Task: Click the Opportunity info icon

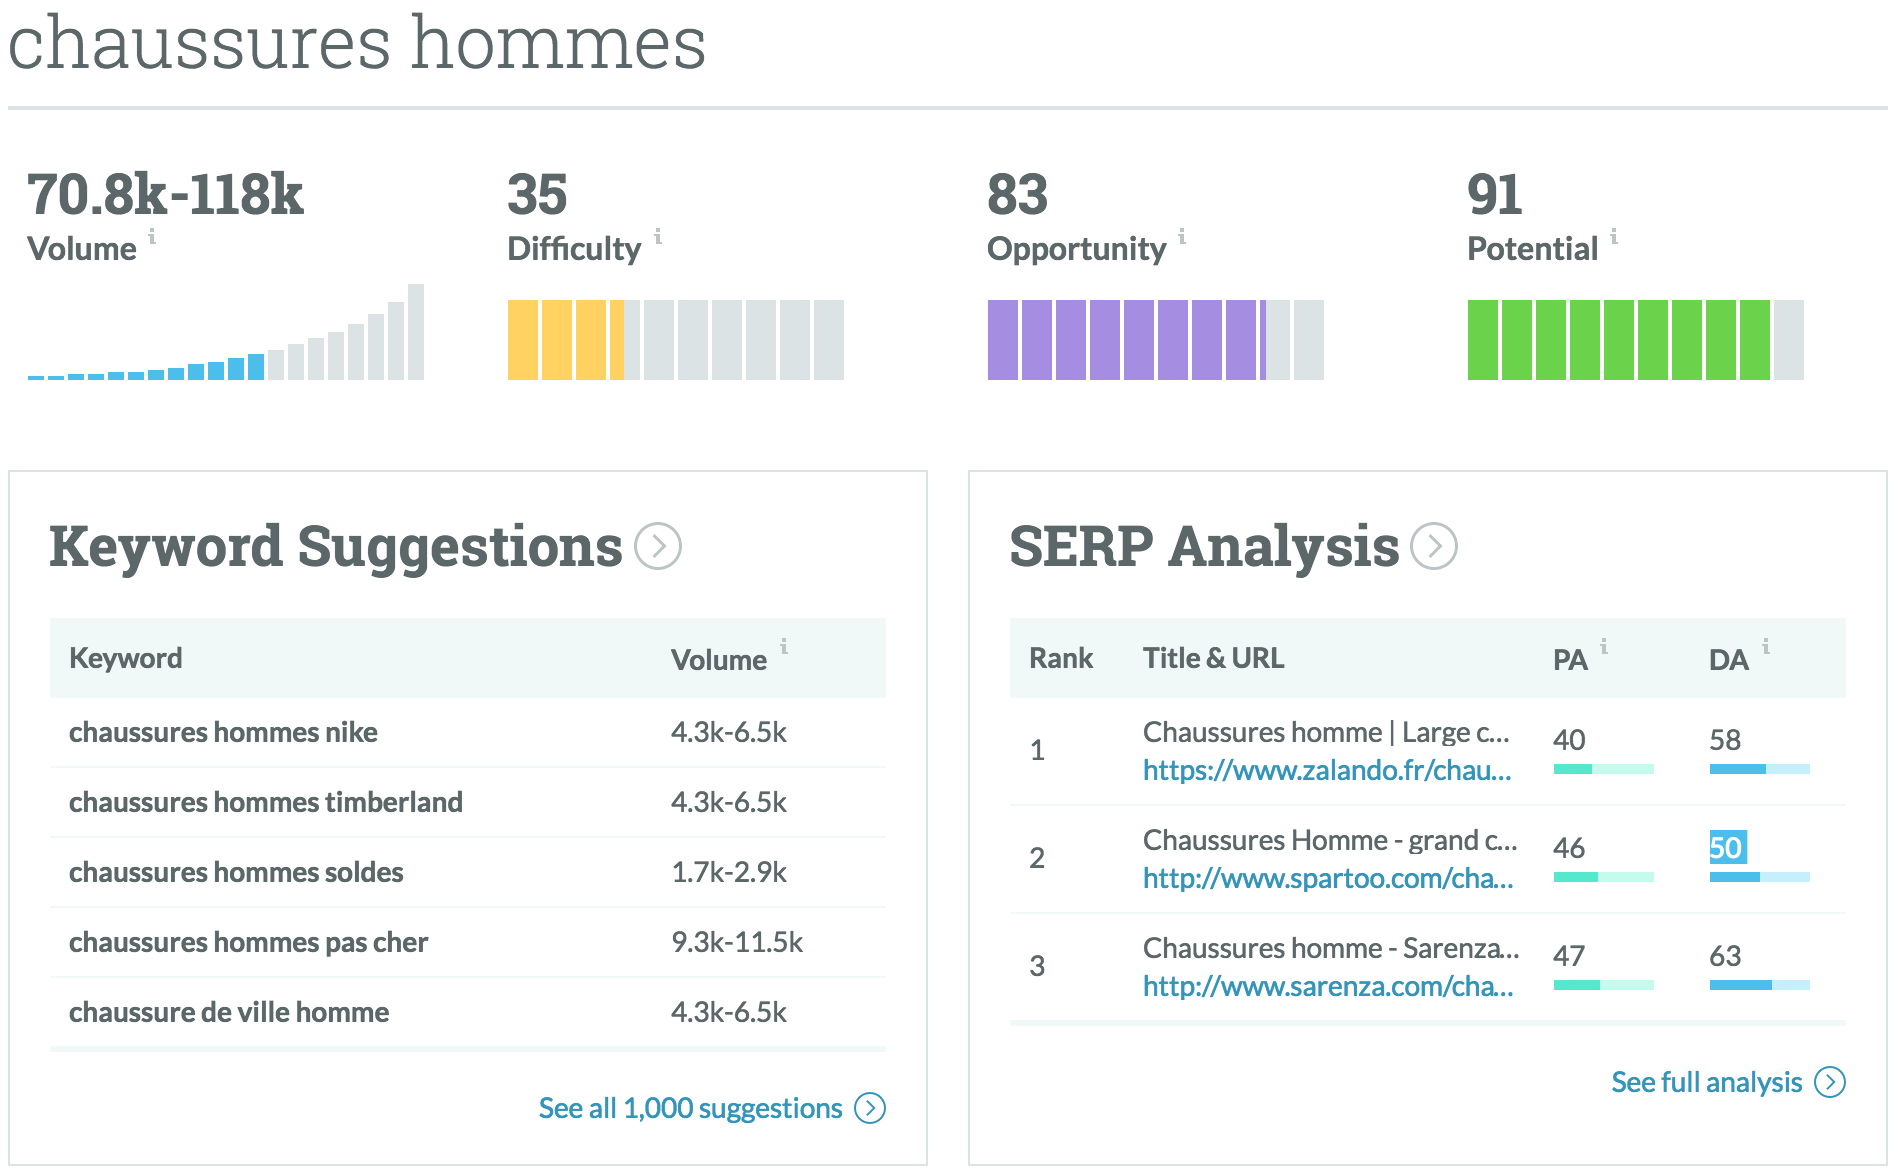Action: click(1182, 237)
